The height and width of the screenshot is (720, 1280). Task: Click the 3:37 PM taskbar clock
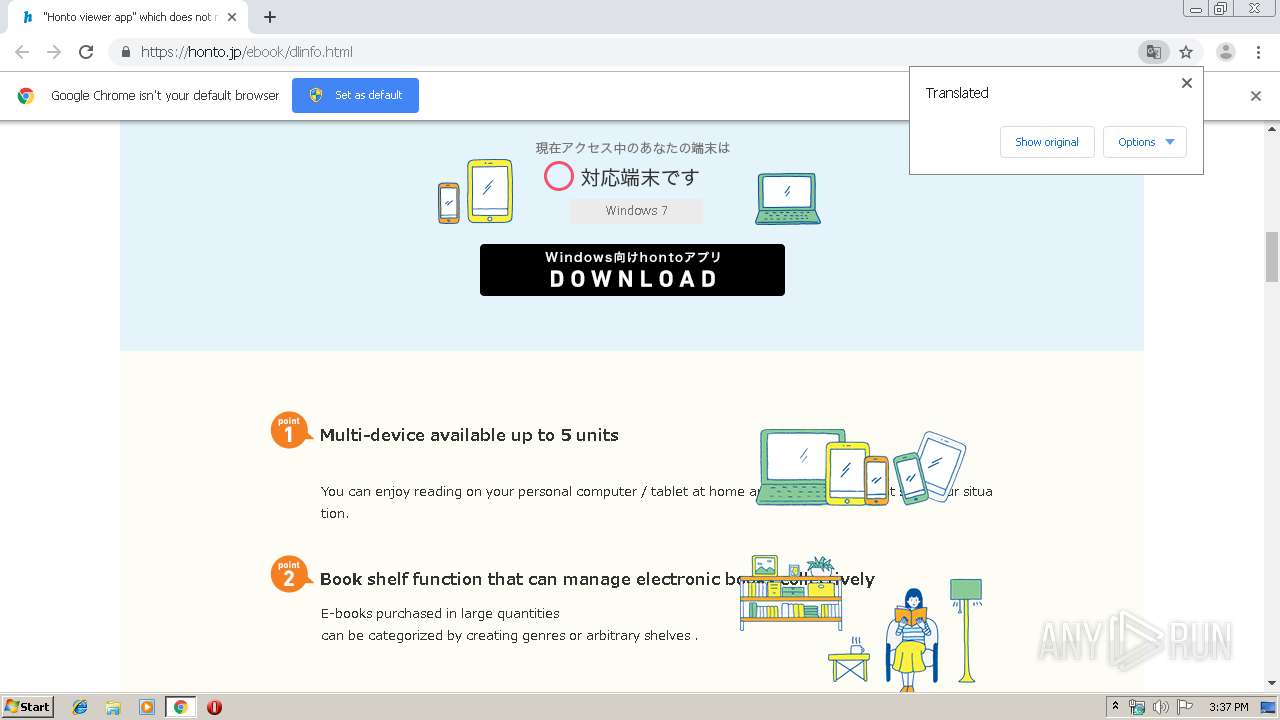(1229, 707)
